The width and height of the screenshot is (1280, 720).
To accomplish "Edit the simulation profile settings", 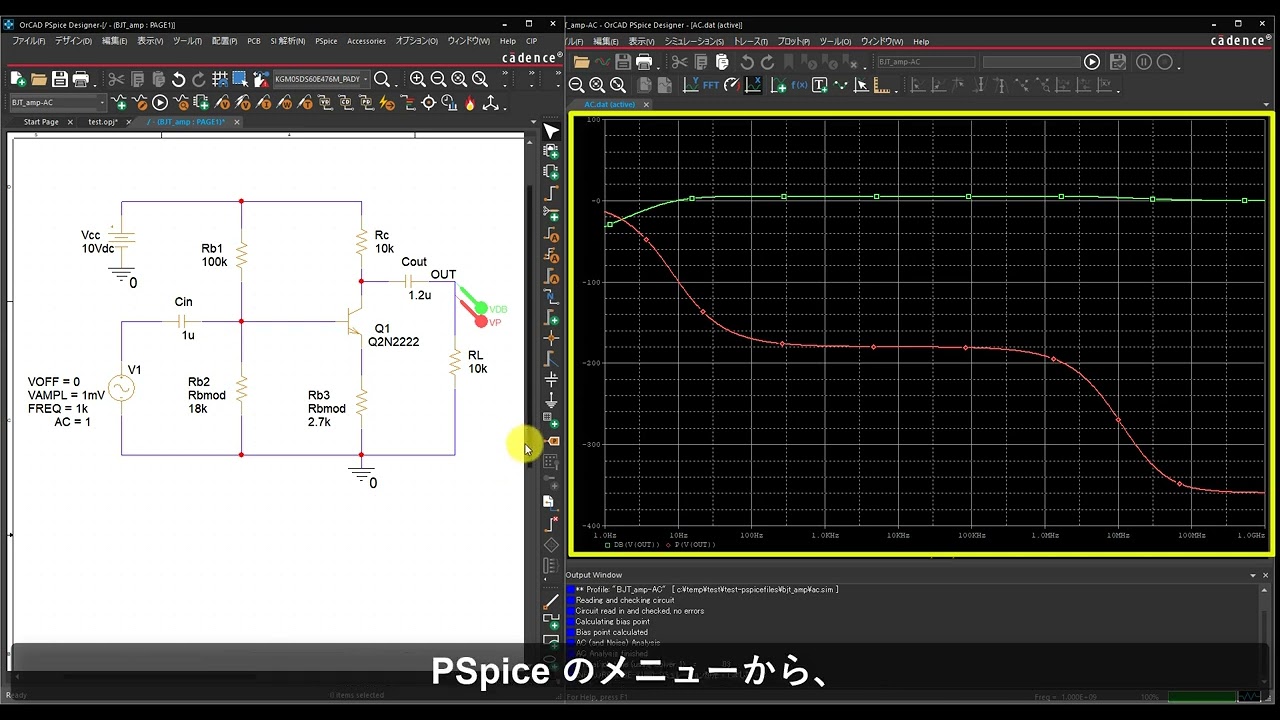I will (x=140, y=102).
